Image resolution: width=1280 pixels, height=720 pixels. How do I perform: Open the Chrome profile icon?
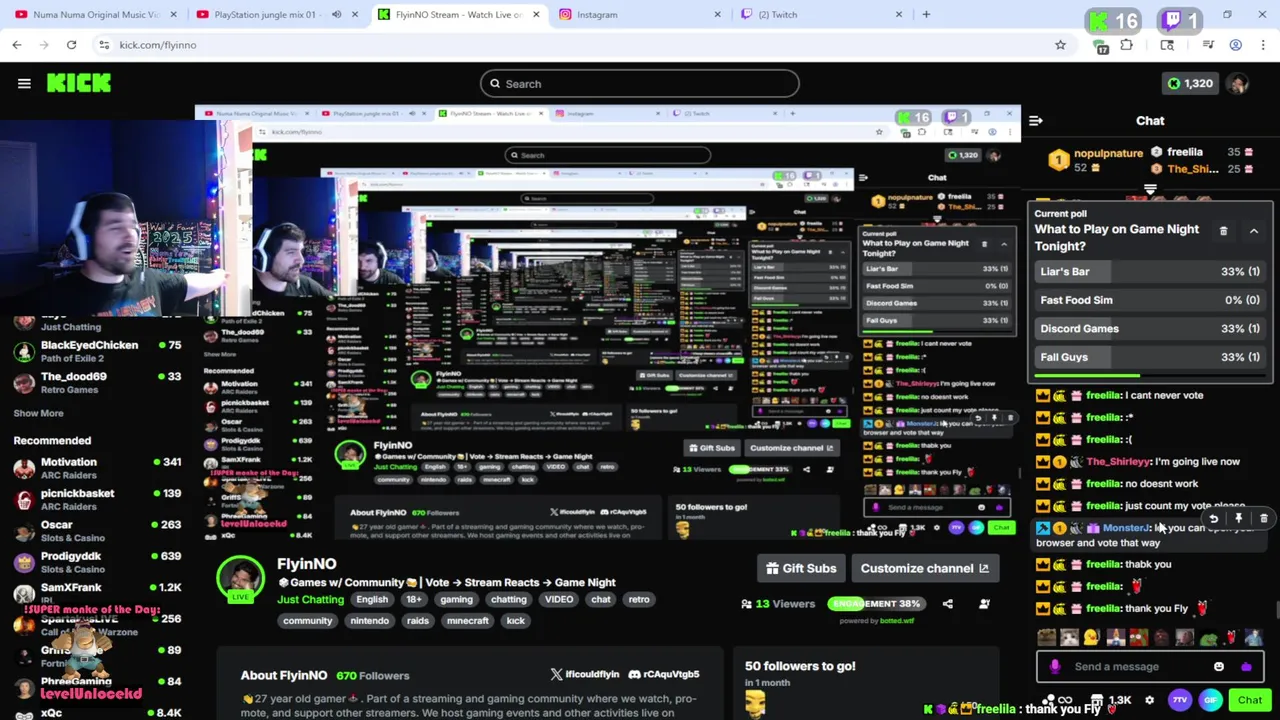coord(1236,45)
